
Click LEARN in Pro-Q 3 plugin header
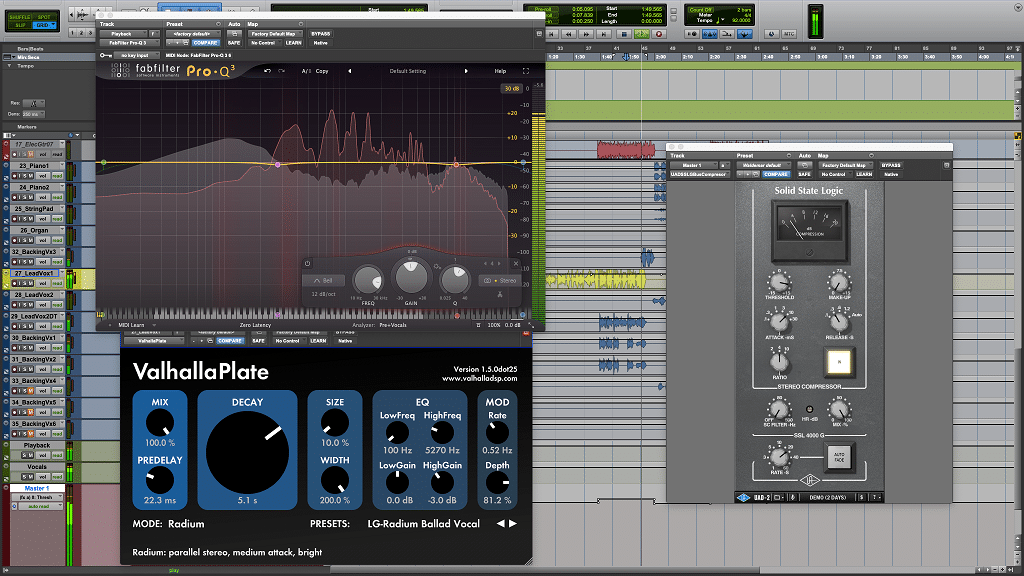click(x=293, y=43)
